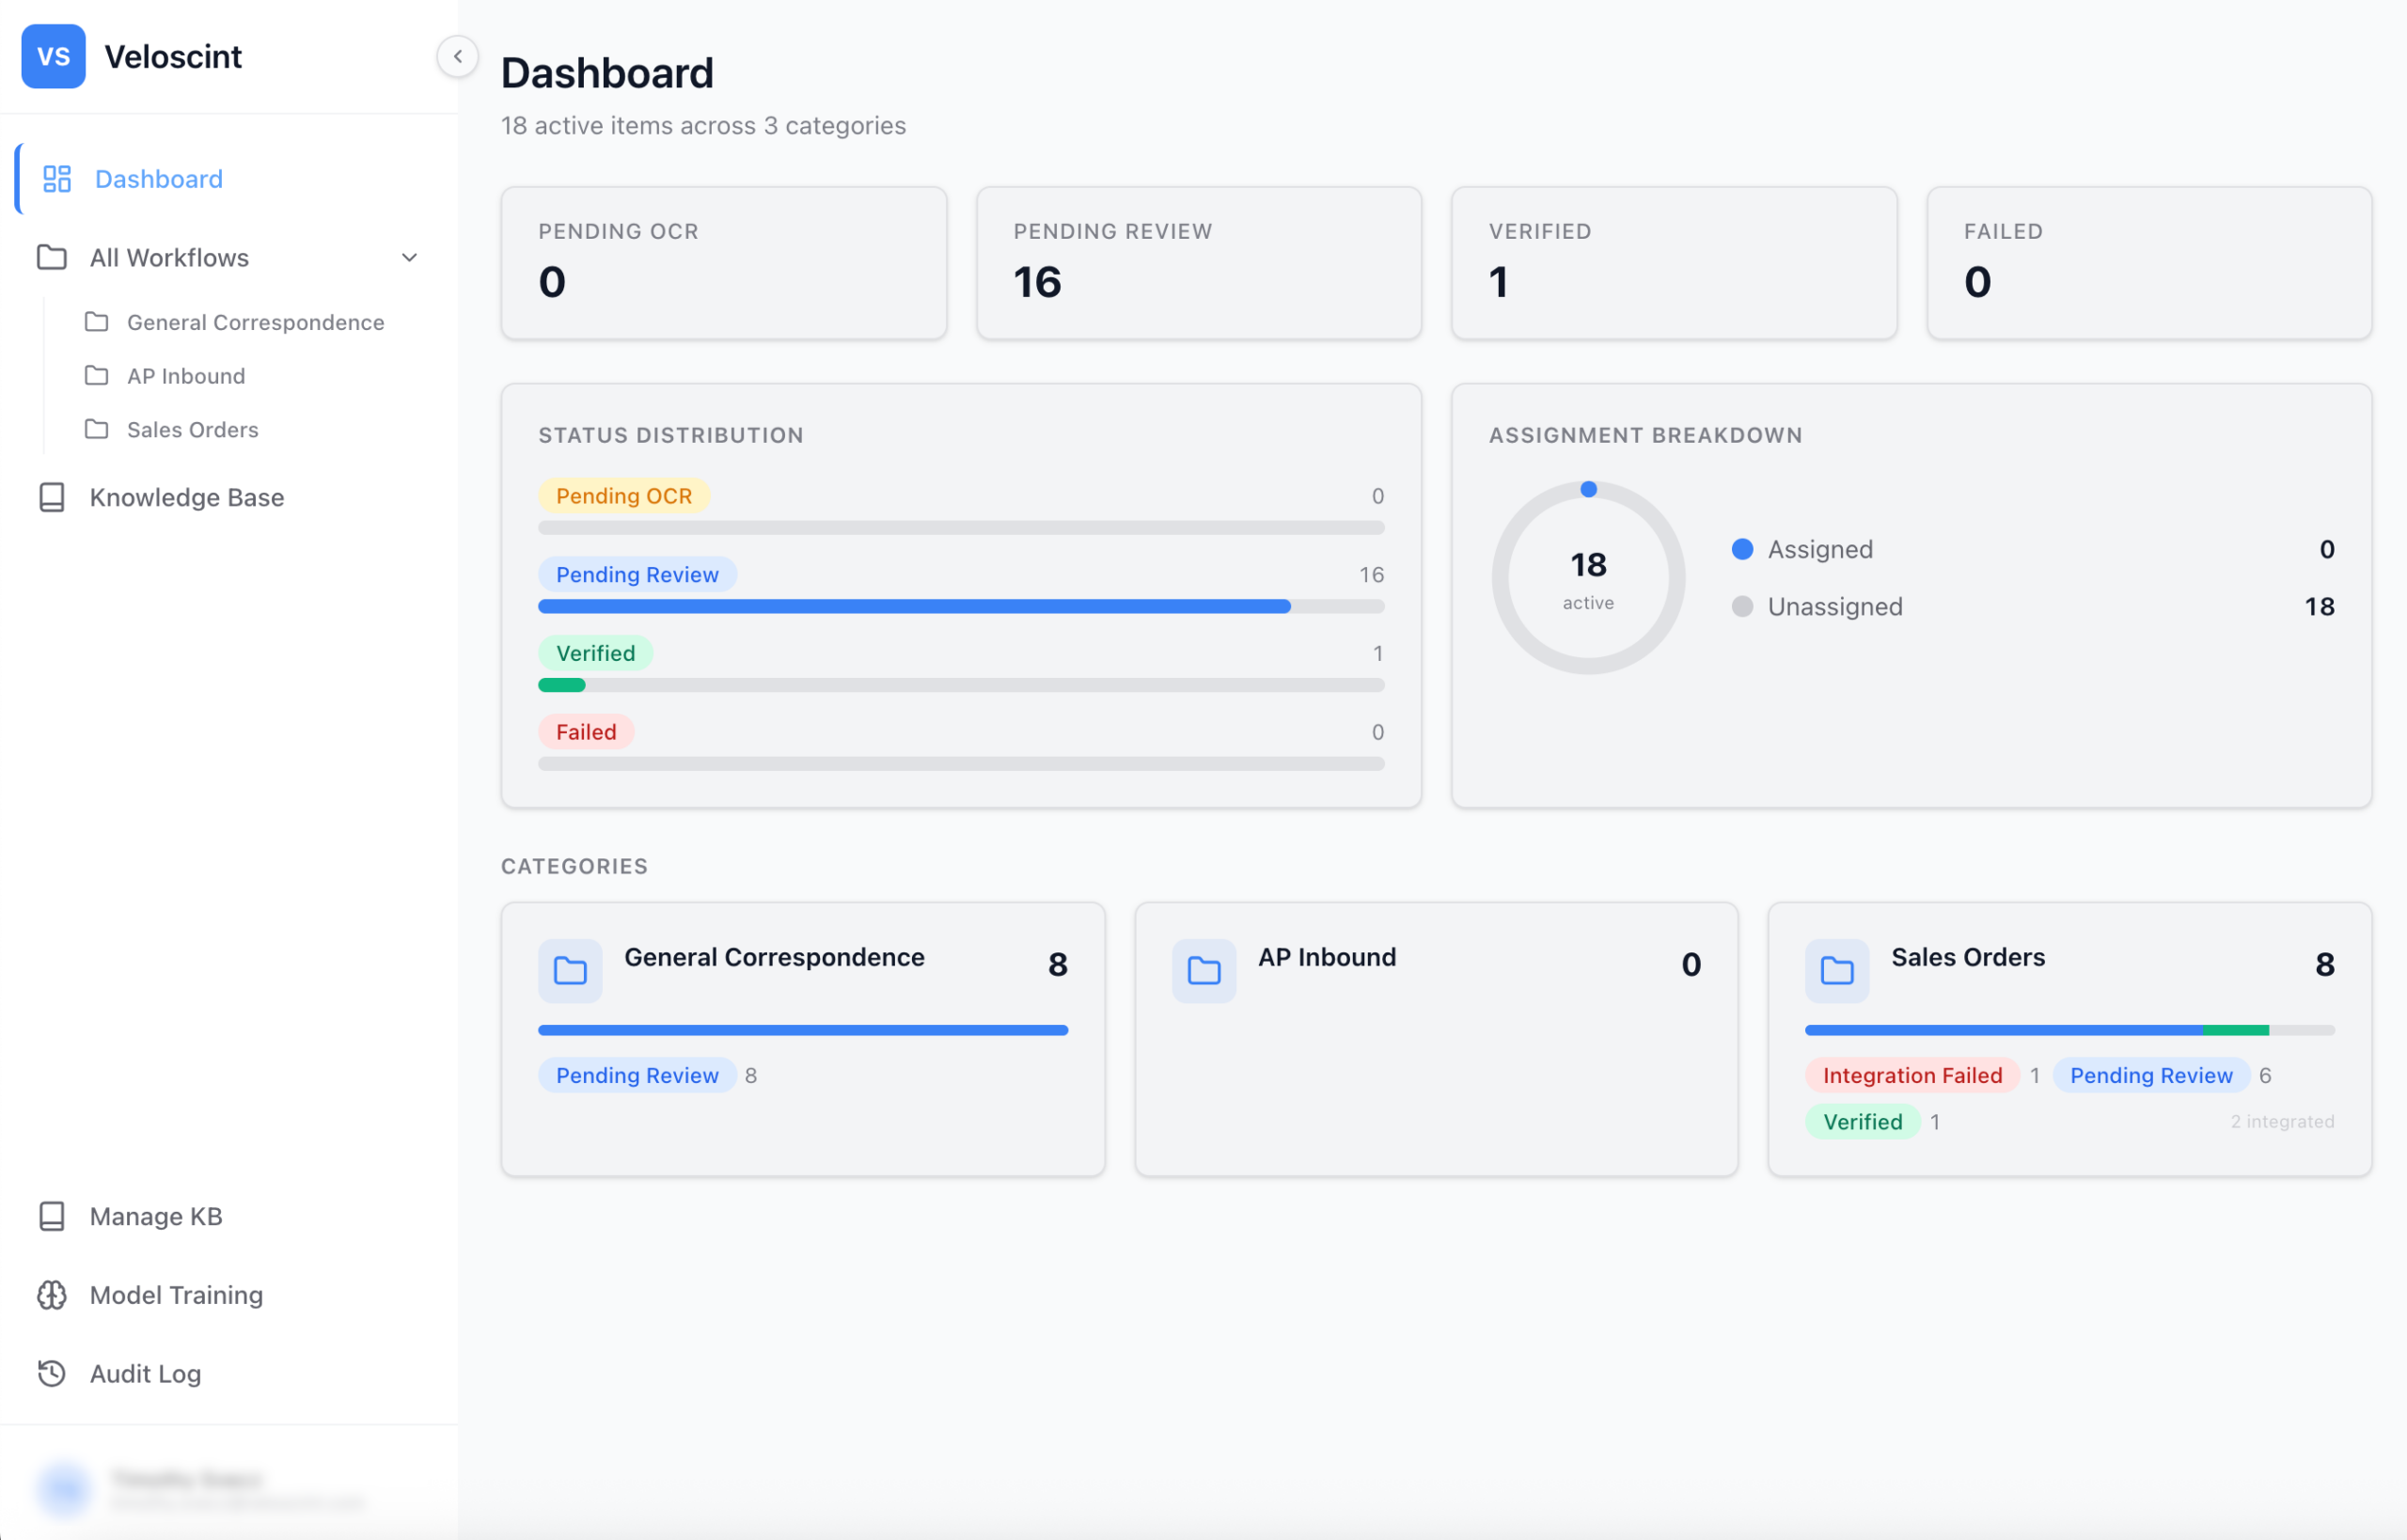The height and width of the screenshot is (1540, 2407).
Task: Select General Correspondence workflow in sidebar tree
Action: 255,322
